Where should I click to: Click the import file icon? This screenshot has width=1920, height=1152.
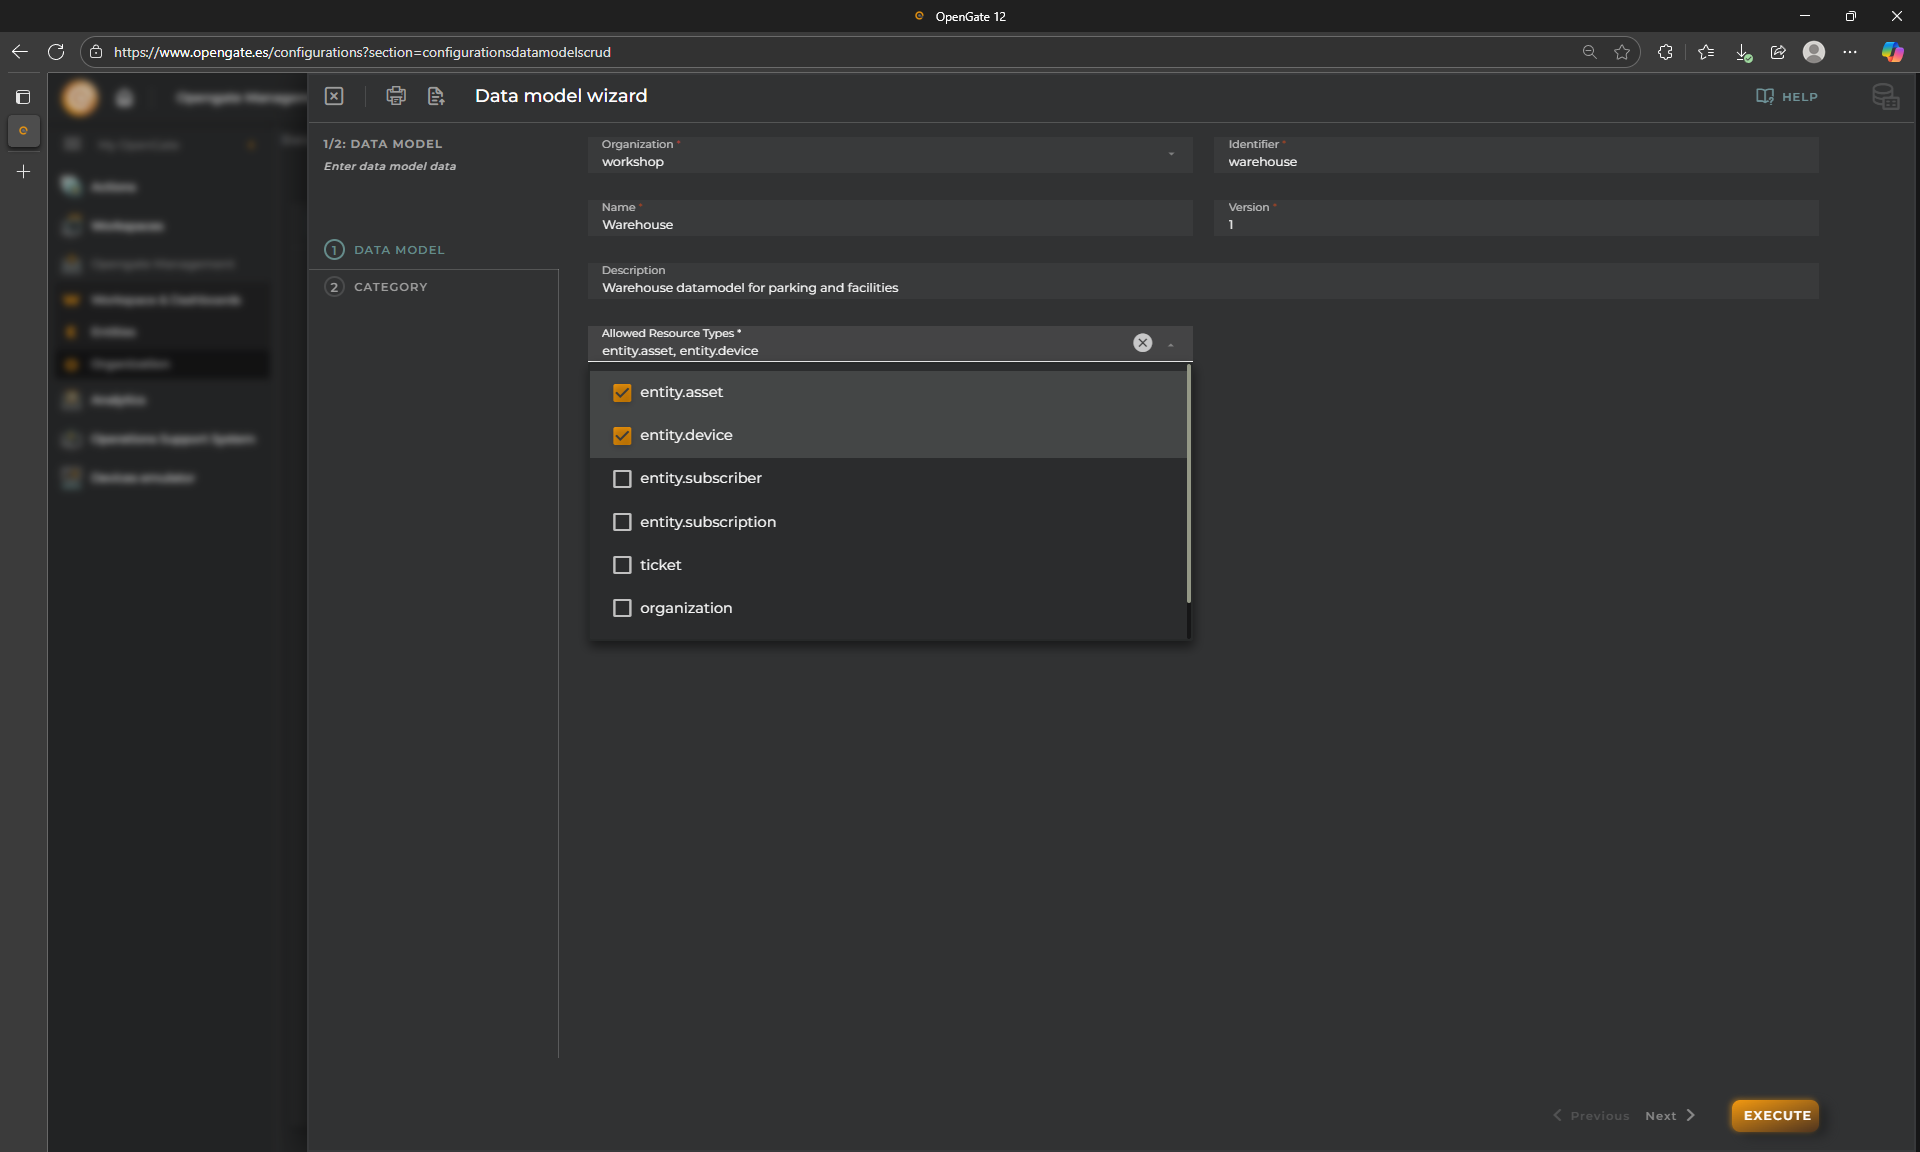pos(436,96)
